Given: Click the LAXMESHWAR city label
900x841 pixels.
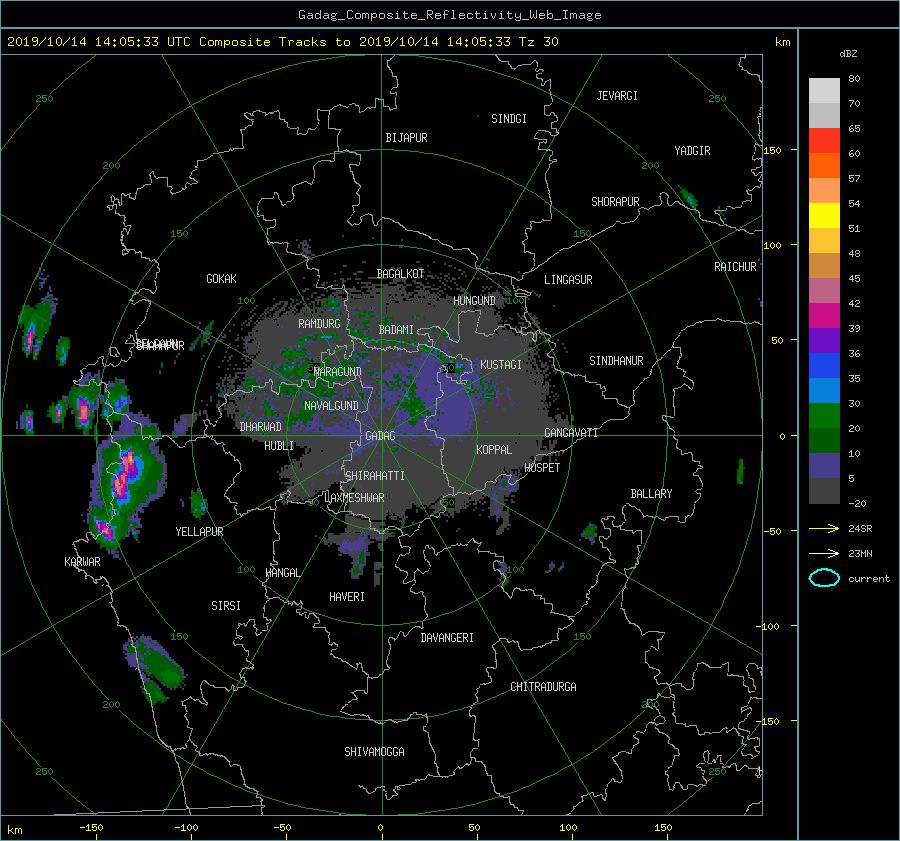Looking at the screenshot, I should coord(354,498).
